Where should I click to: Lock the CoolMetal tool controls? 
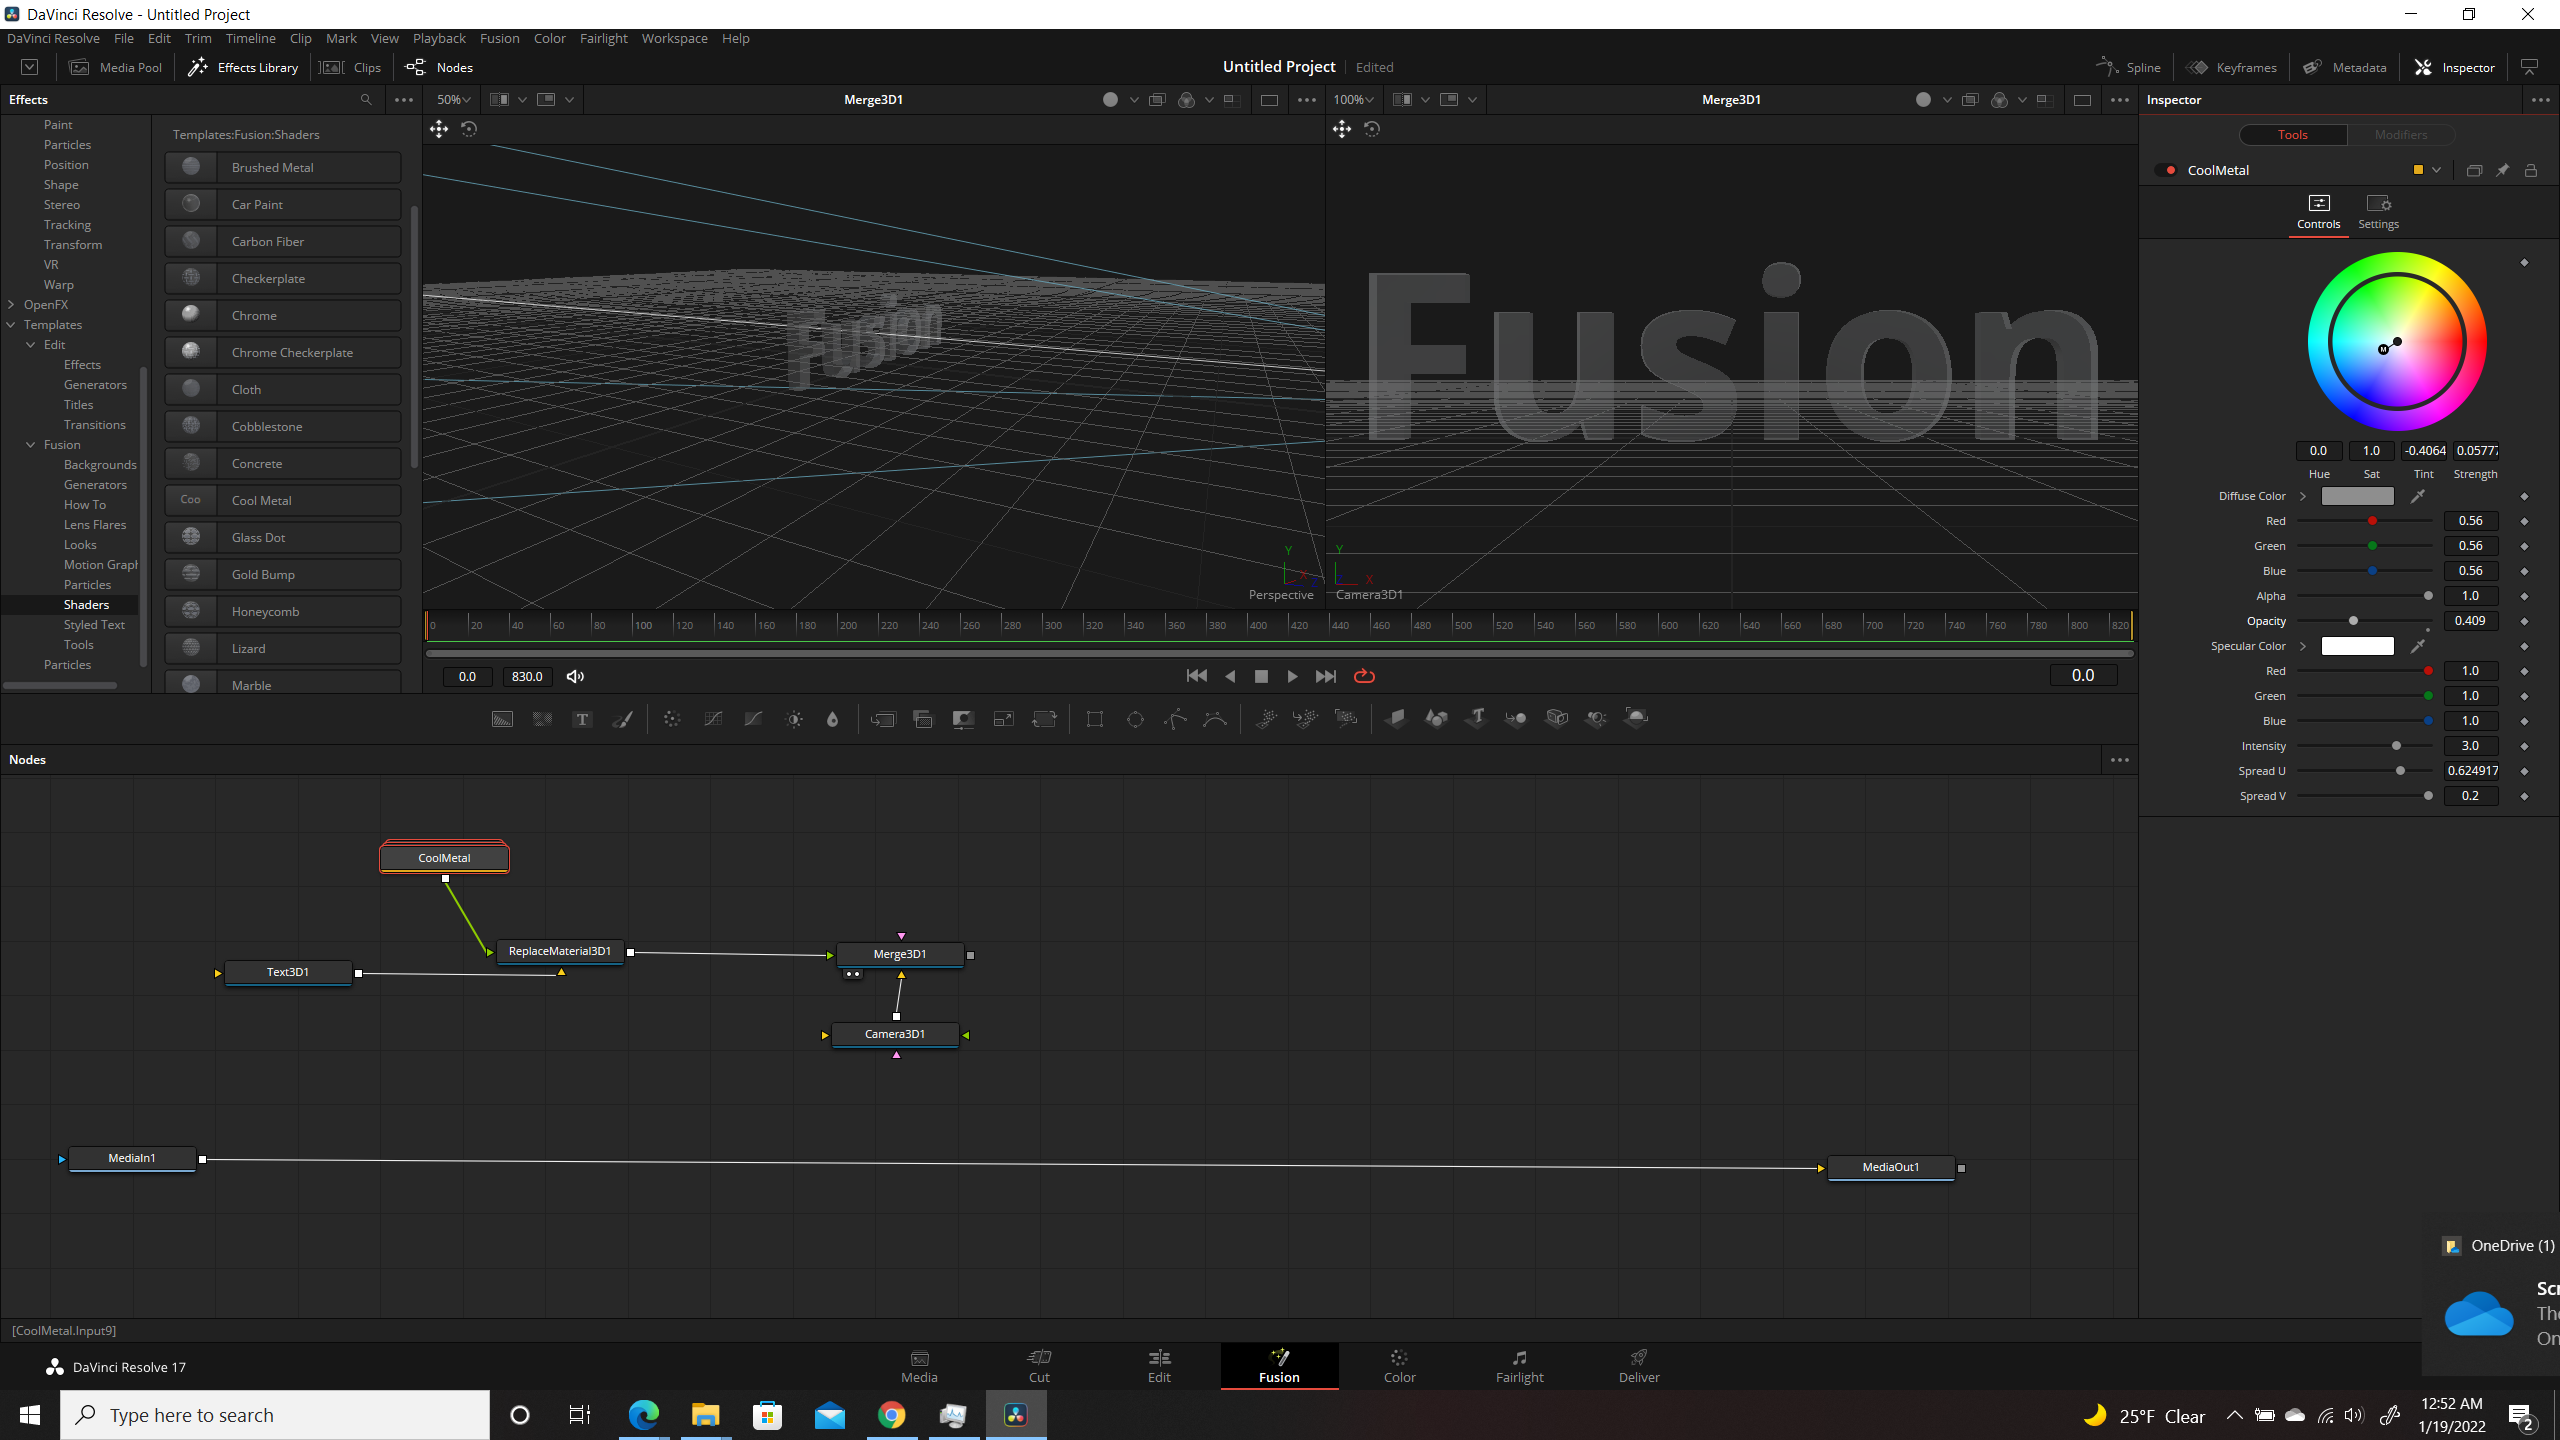click(x=2531, y=171)
